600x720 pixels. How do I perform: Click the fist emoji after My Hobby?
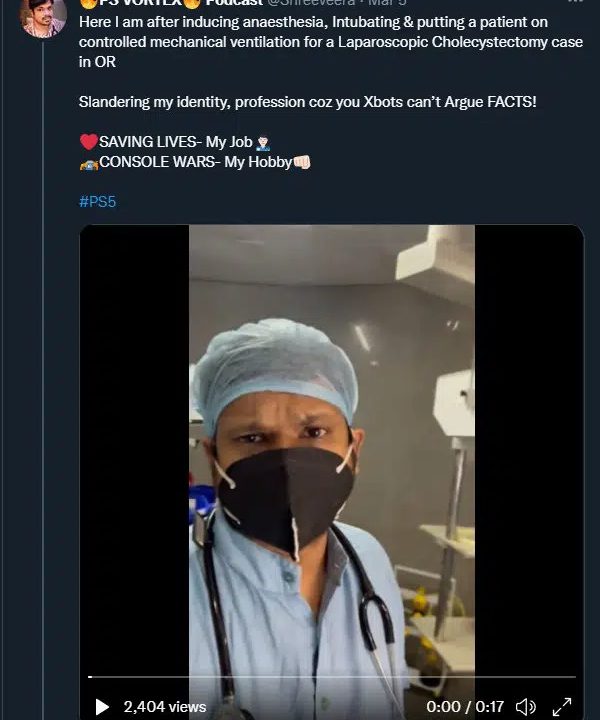(305, 162)
